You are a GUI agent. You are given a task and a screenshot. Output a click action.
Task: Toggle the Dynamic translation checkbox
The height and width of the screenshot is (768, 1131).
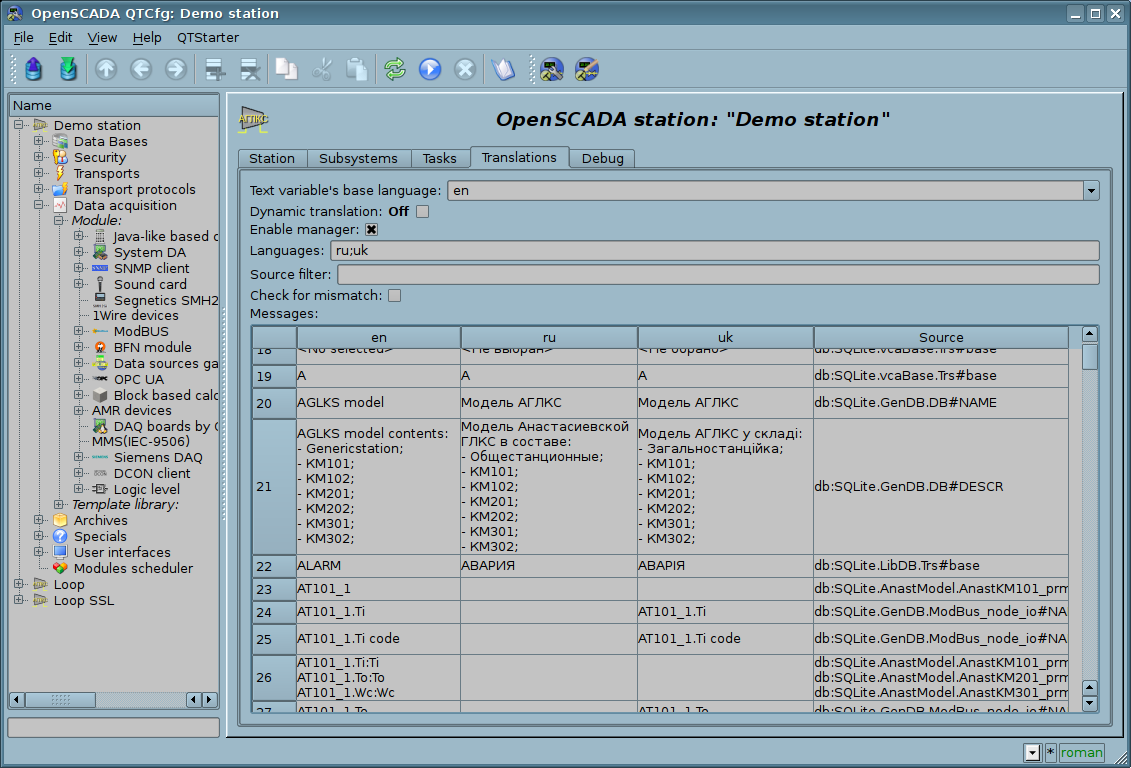point(423,211)
